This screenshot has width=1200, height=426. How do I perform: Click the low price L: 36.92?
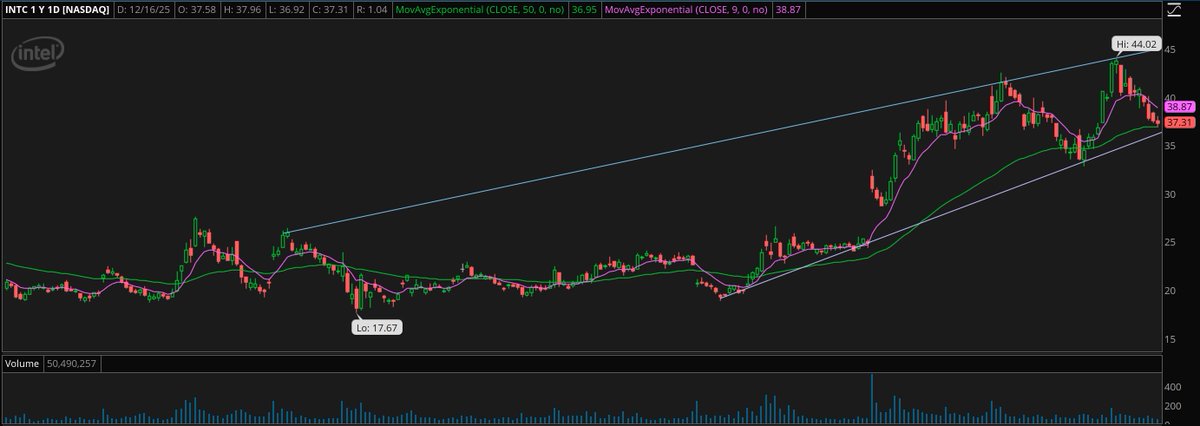[286, 10]
